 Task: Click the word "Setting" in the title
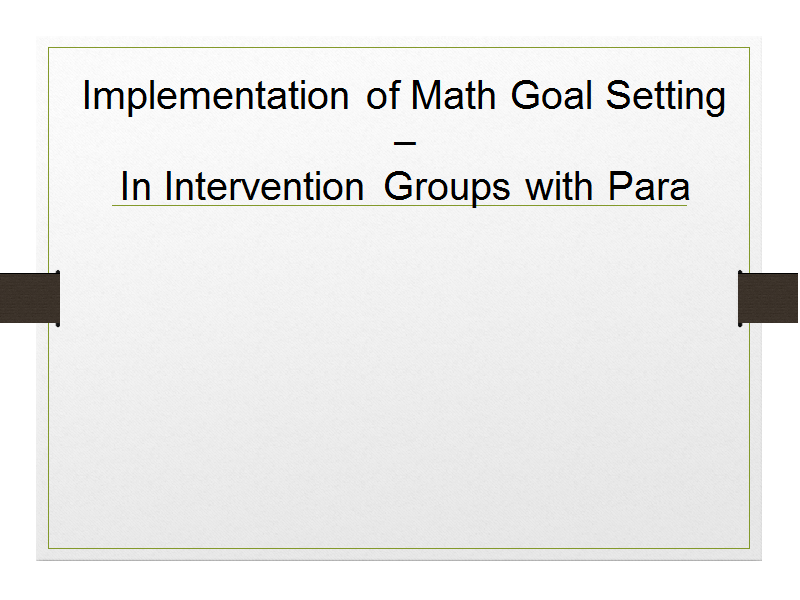click(x=665, y=97)
